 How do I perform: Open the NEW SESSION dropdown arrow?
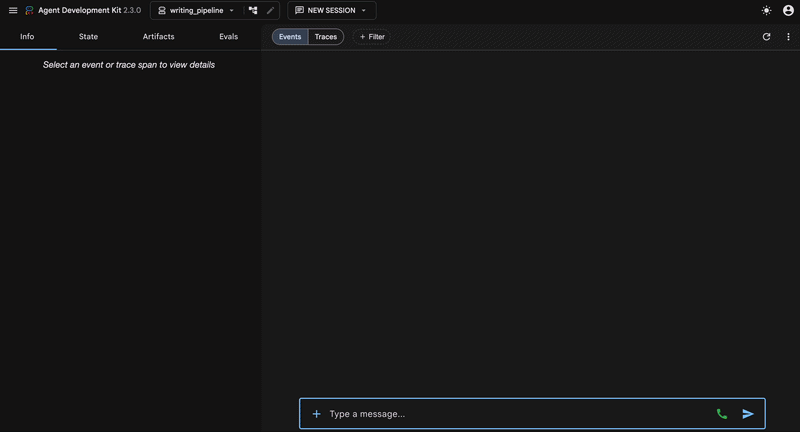coord(364,11)
